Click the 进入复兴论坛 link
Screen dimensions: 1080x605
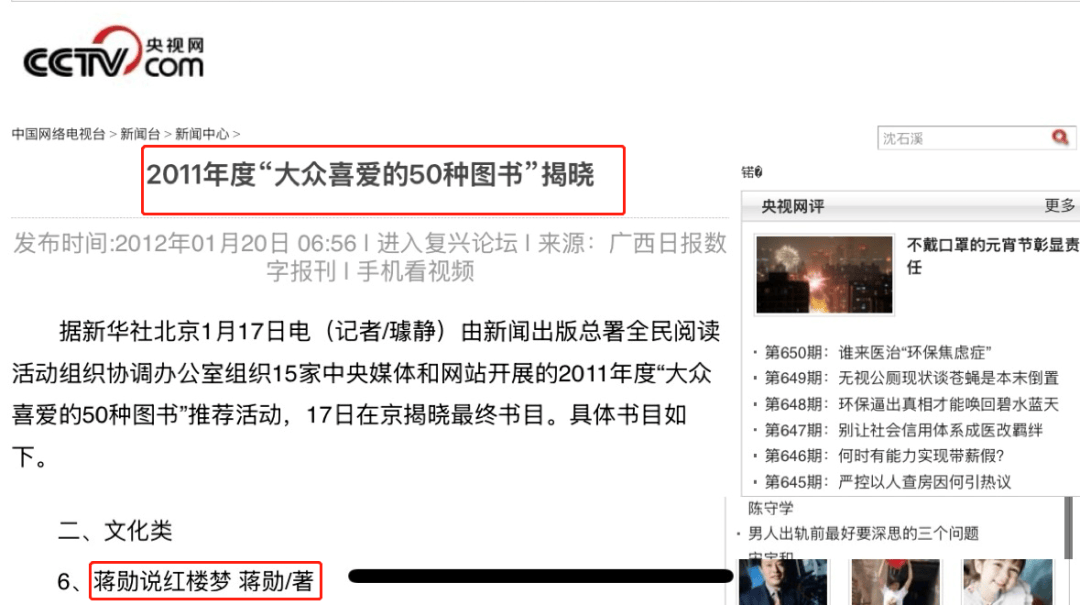(x=447, y=243)
